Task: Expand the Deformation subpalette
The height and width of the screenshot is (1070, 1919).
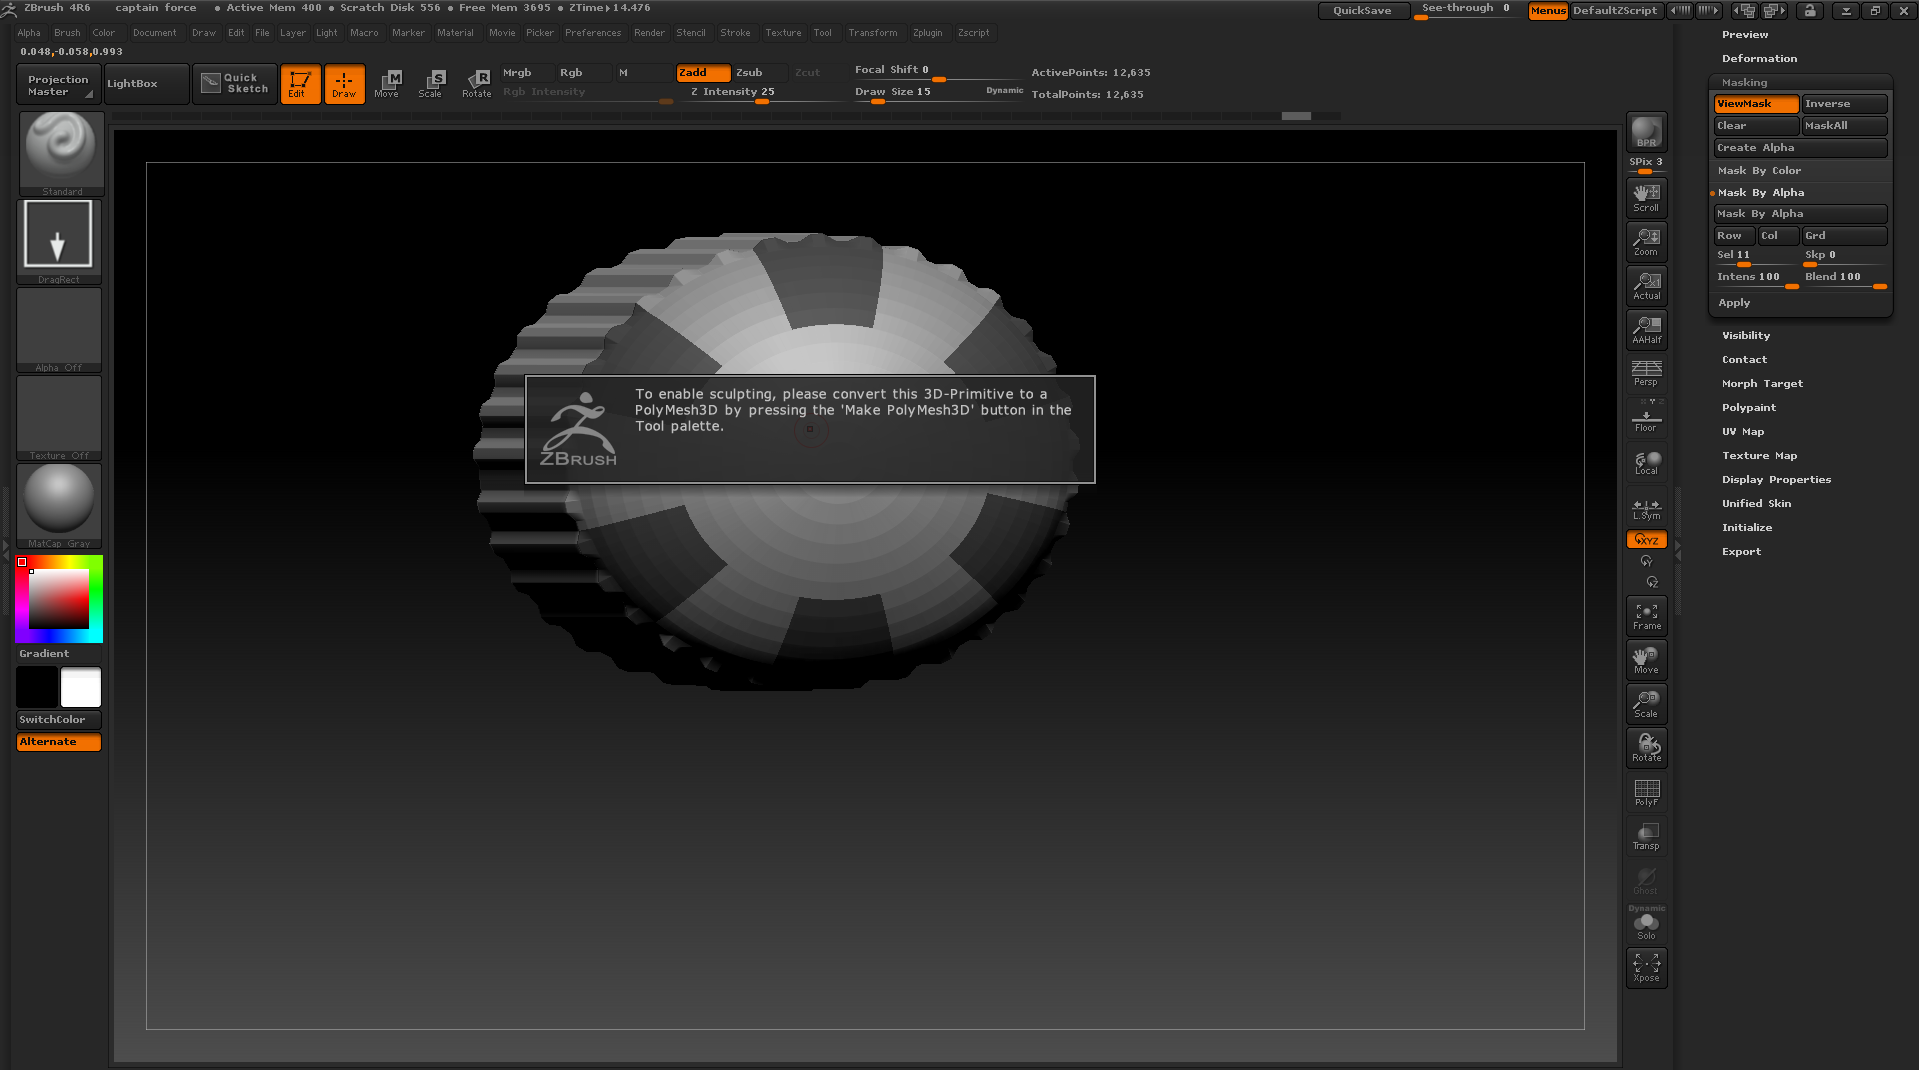Action: [1759, 59]
